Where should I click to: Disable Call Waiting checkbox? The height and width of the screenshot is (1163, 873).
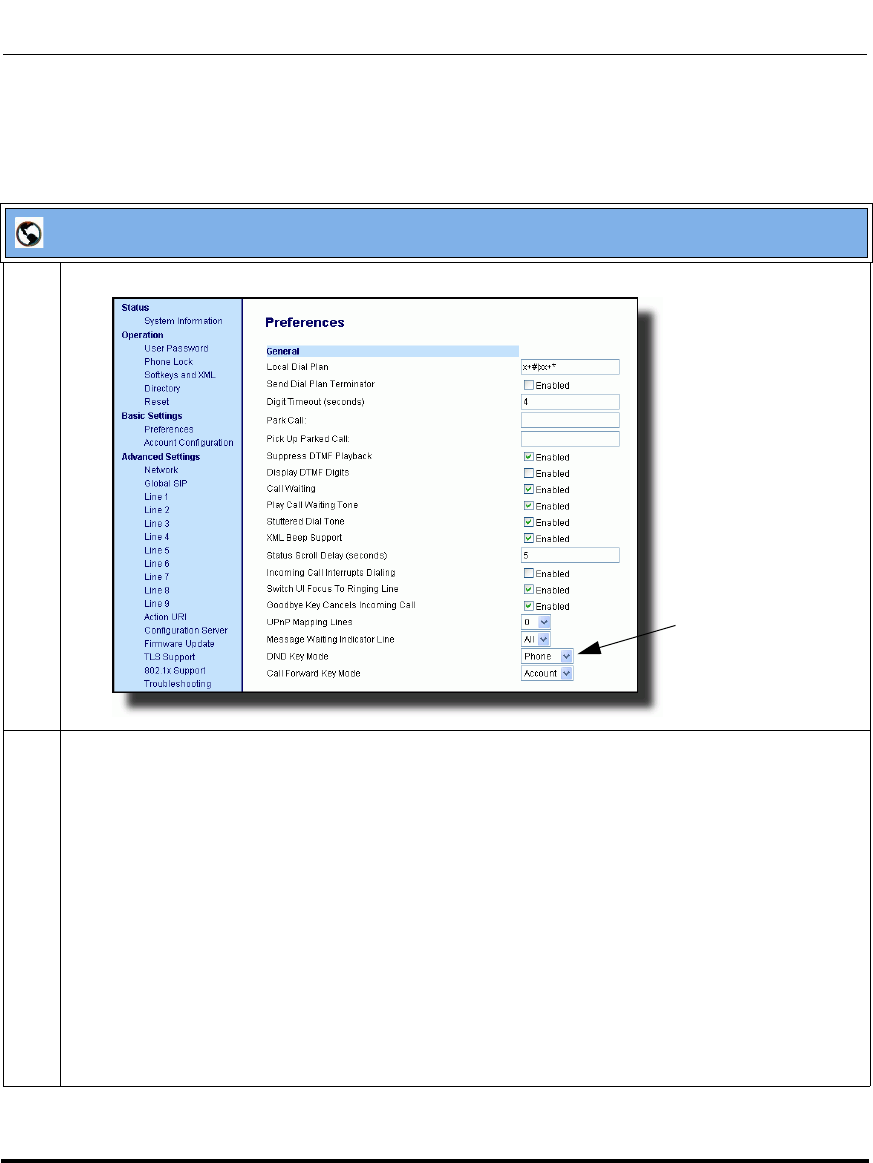(x=529, y=490)
